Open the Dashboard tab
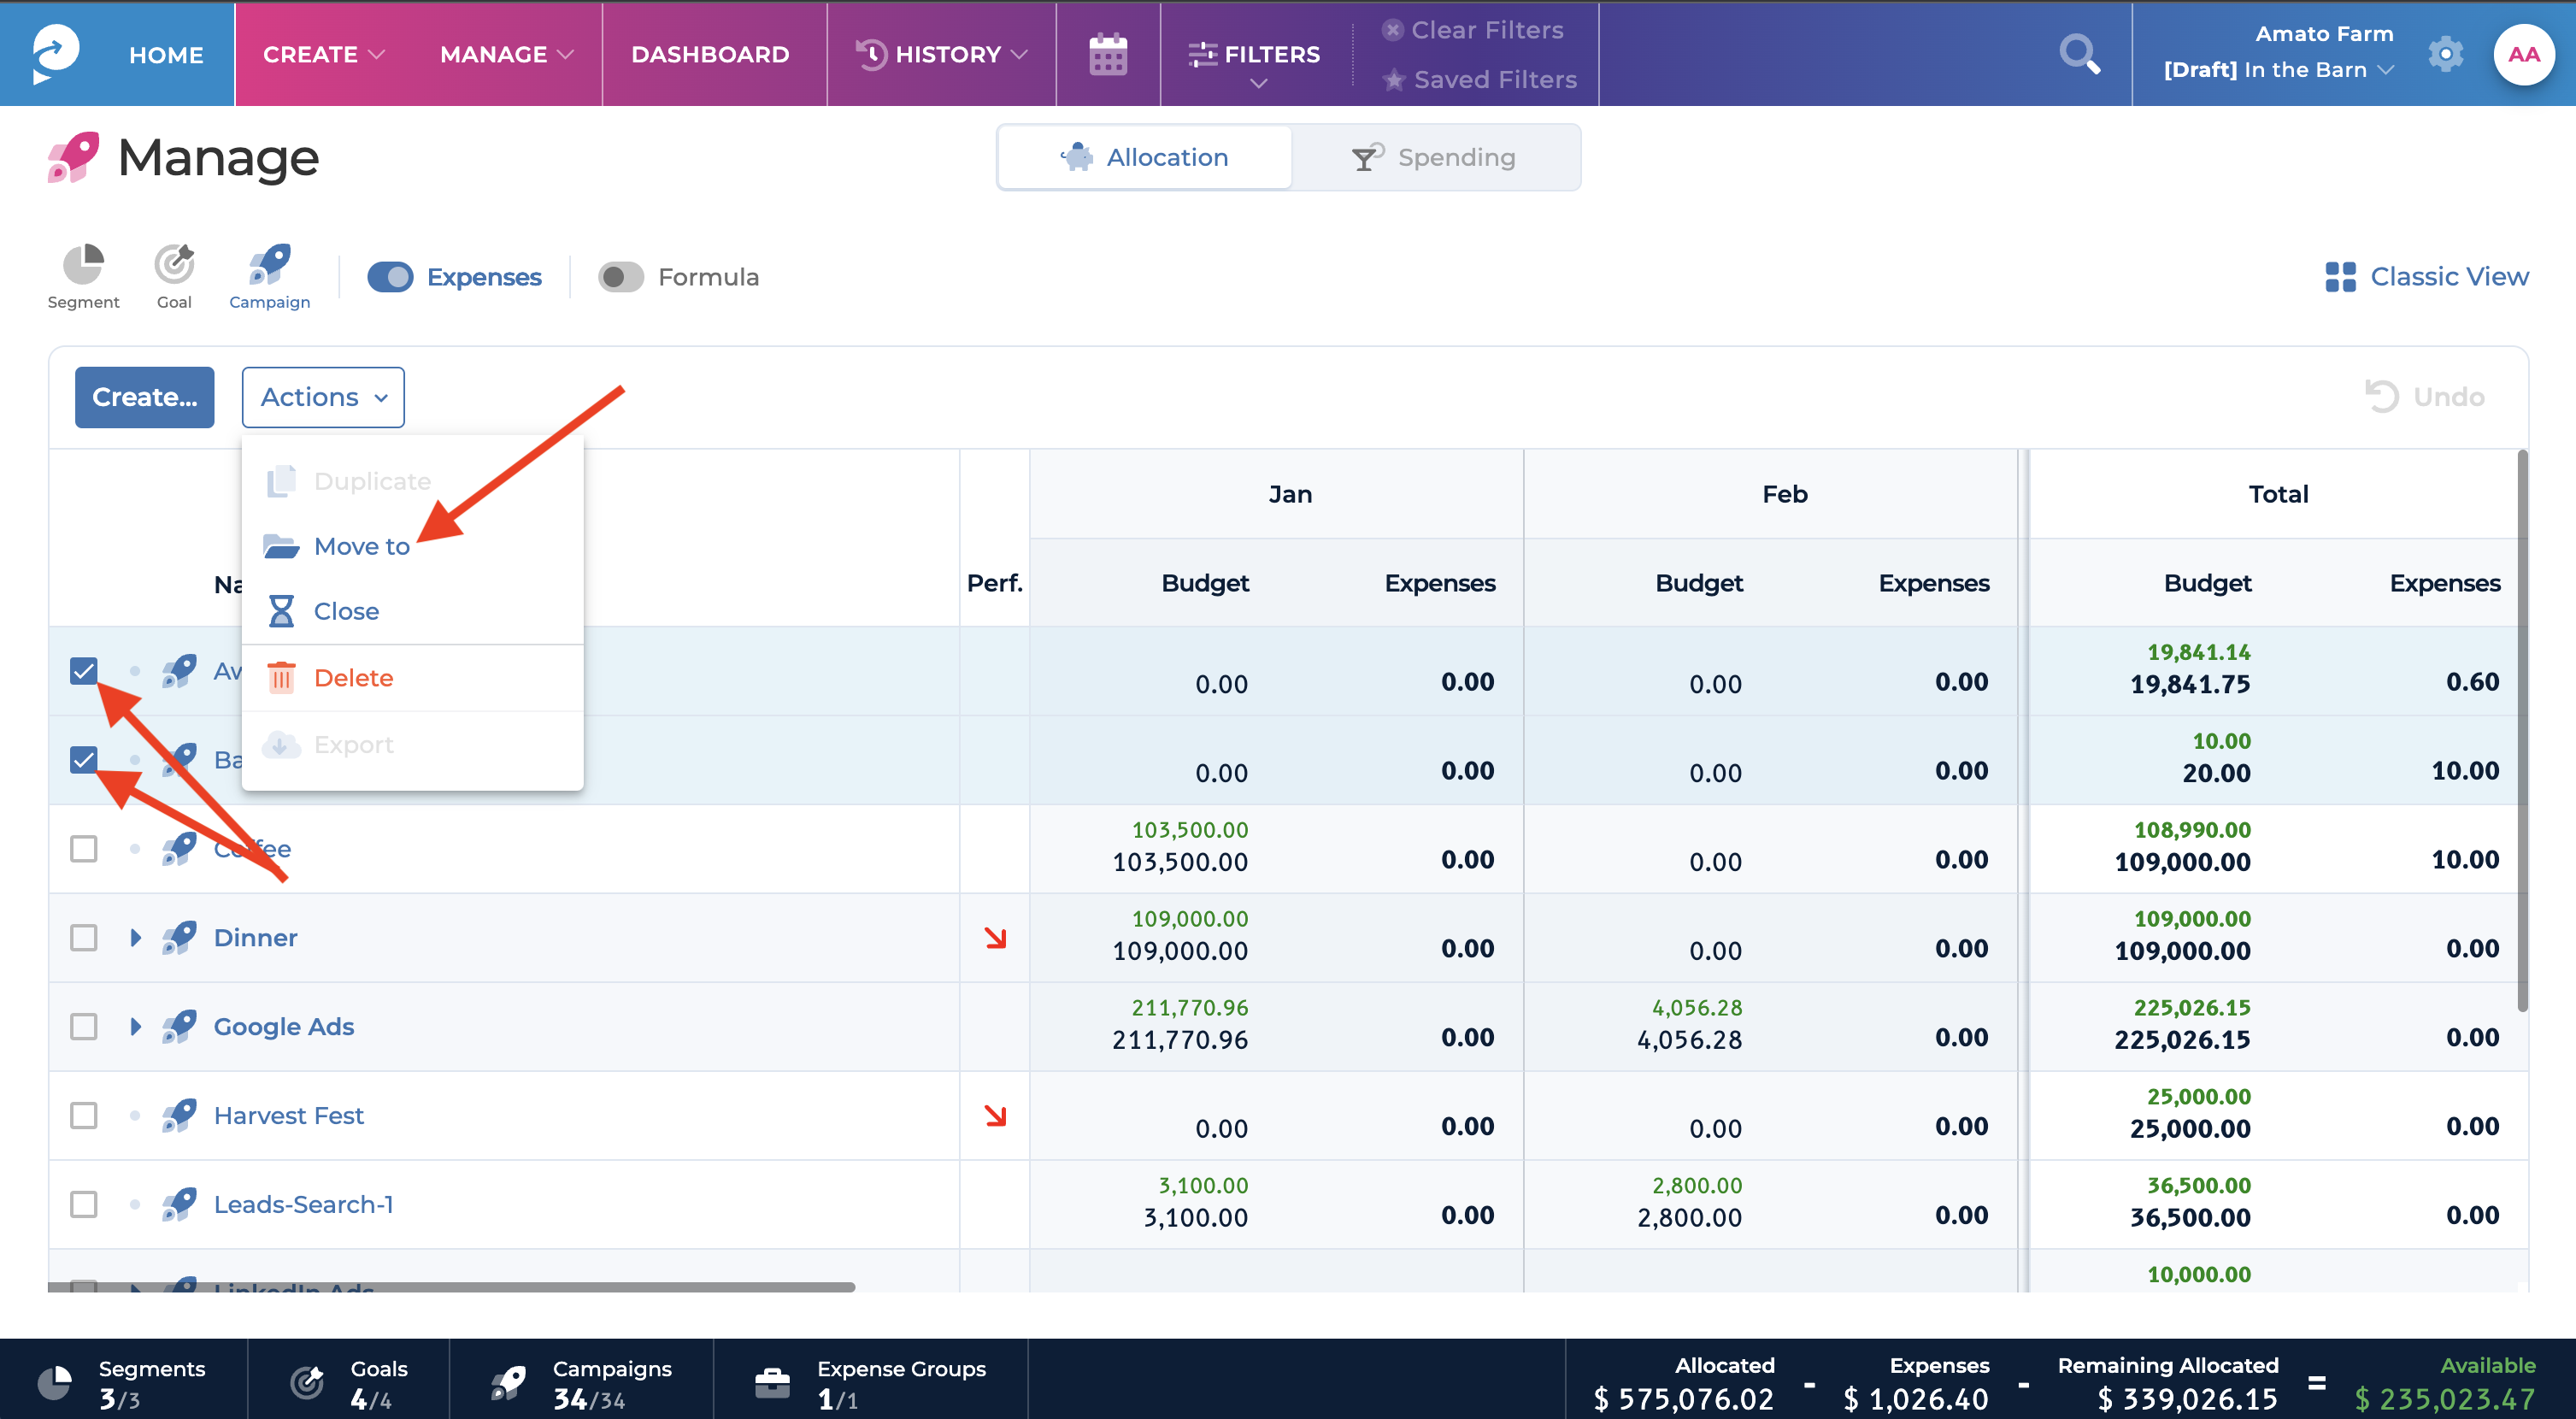Viewport: 2576px width, 1419px height. 710,55
